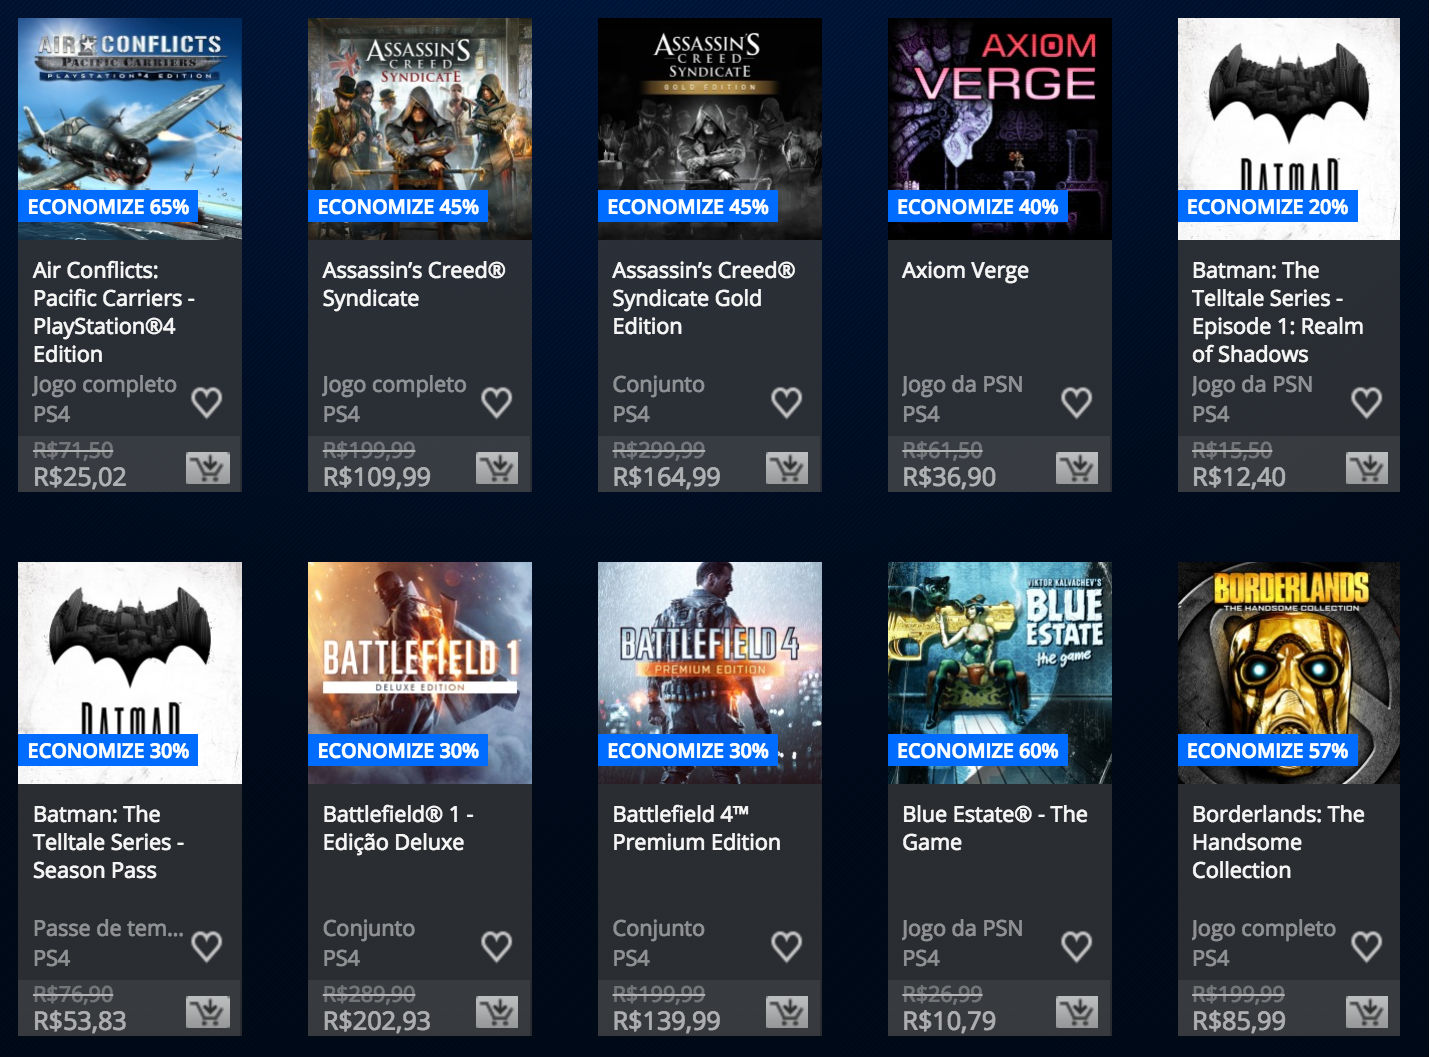Toggle wishlist heart for Assassin's Creed Syndicate (R$109,99)

click(x=497, y=402)
